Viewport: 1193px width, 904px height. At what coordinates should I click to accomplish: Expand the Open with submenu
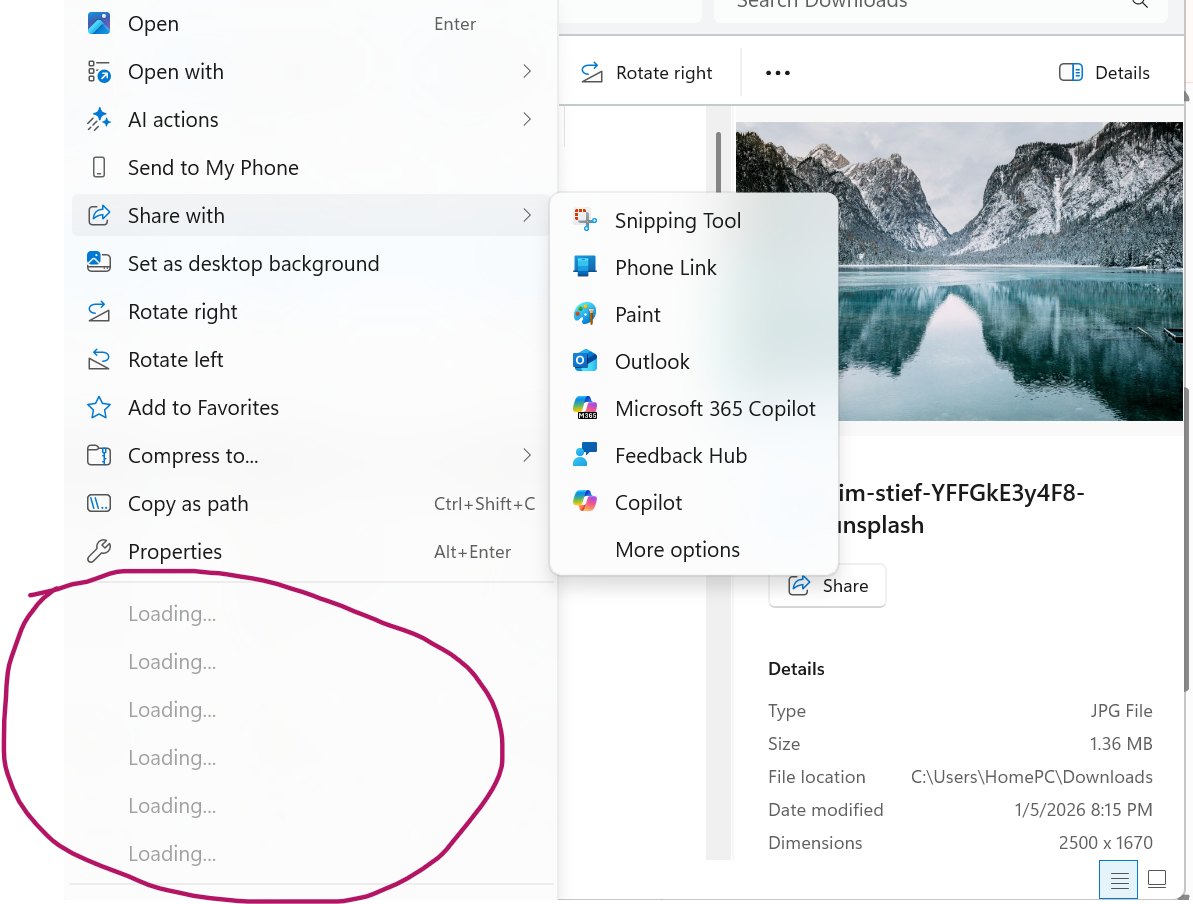[175, 71]
